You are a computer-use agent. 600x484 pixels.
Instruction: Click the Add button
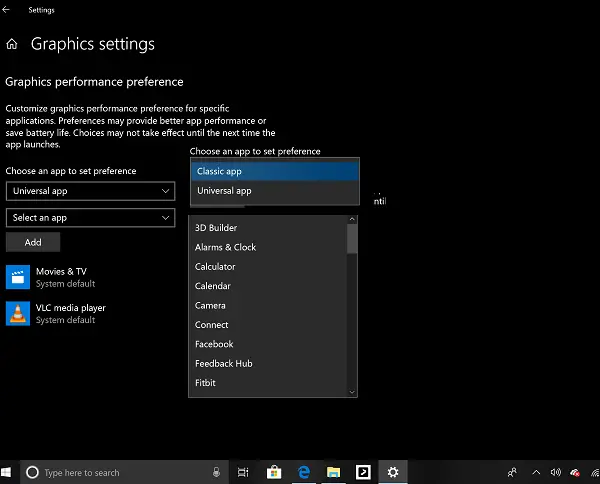33,242
